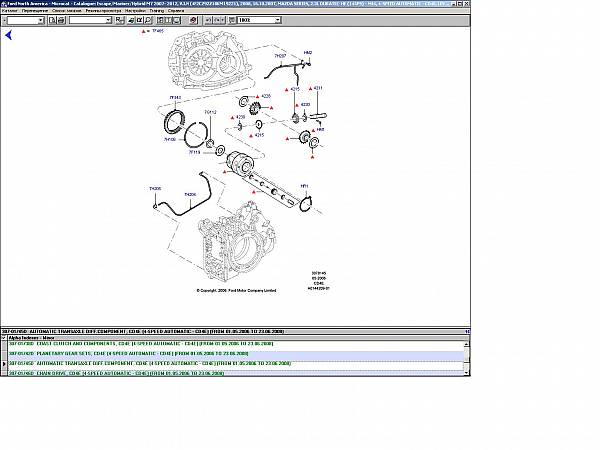This screenshot has width=600, height=450.
Task: Click the index list scroll up arrow
Action: 466,344
